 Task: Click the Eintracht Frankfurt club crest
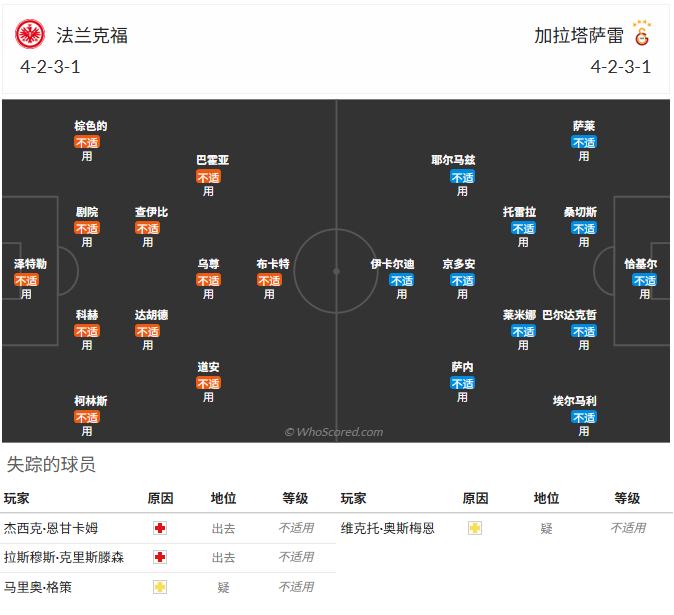pyautogui.click(x=30, y=35)
